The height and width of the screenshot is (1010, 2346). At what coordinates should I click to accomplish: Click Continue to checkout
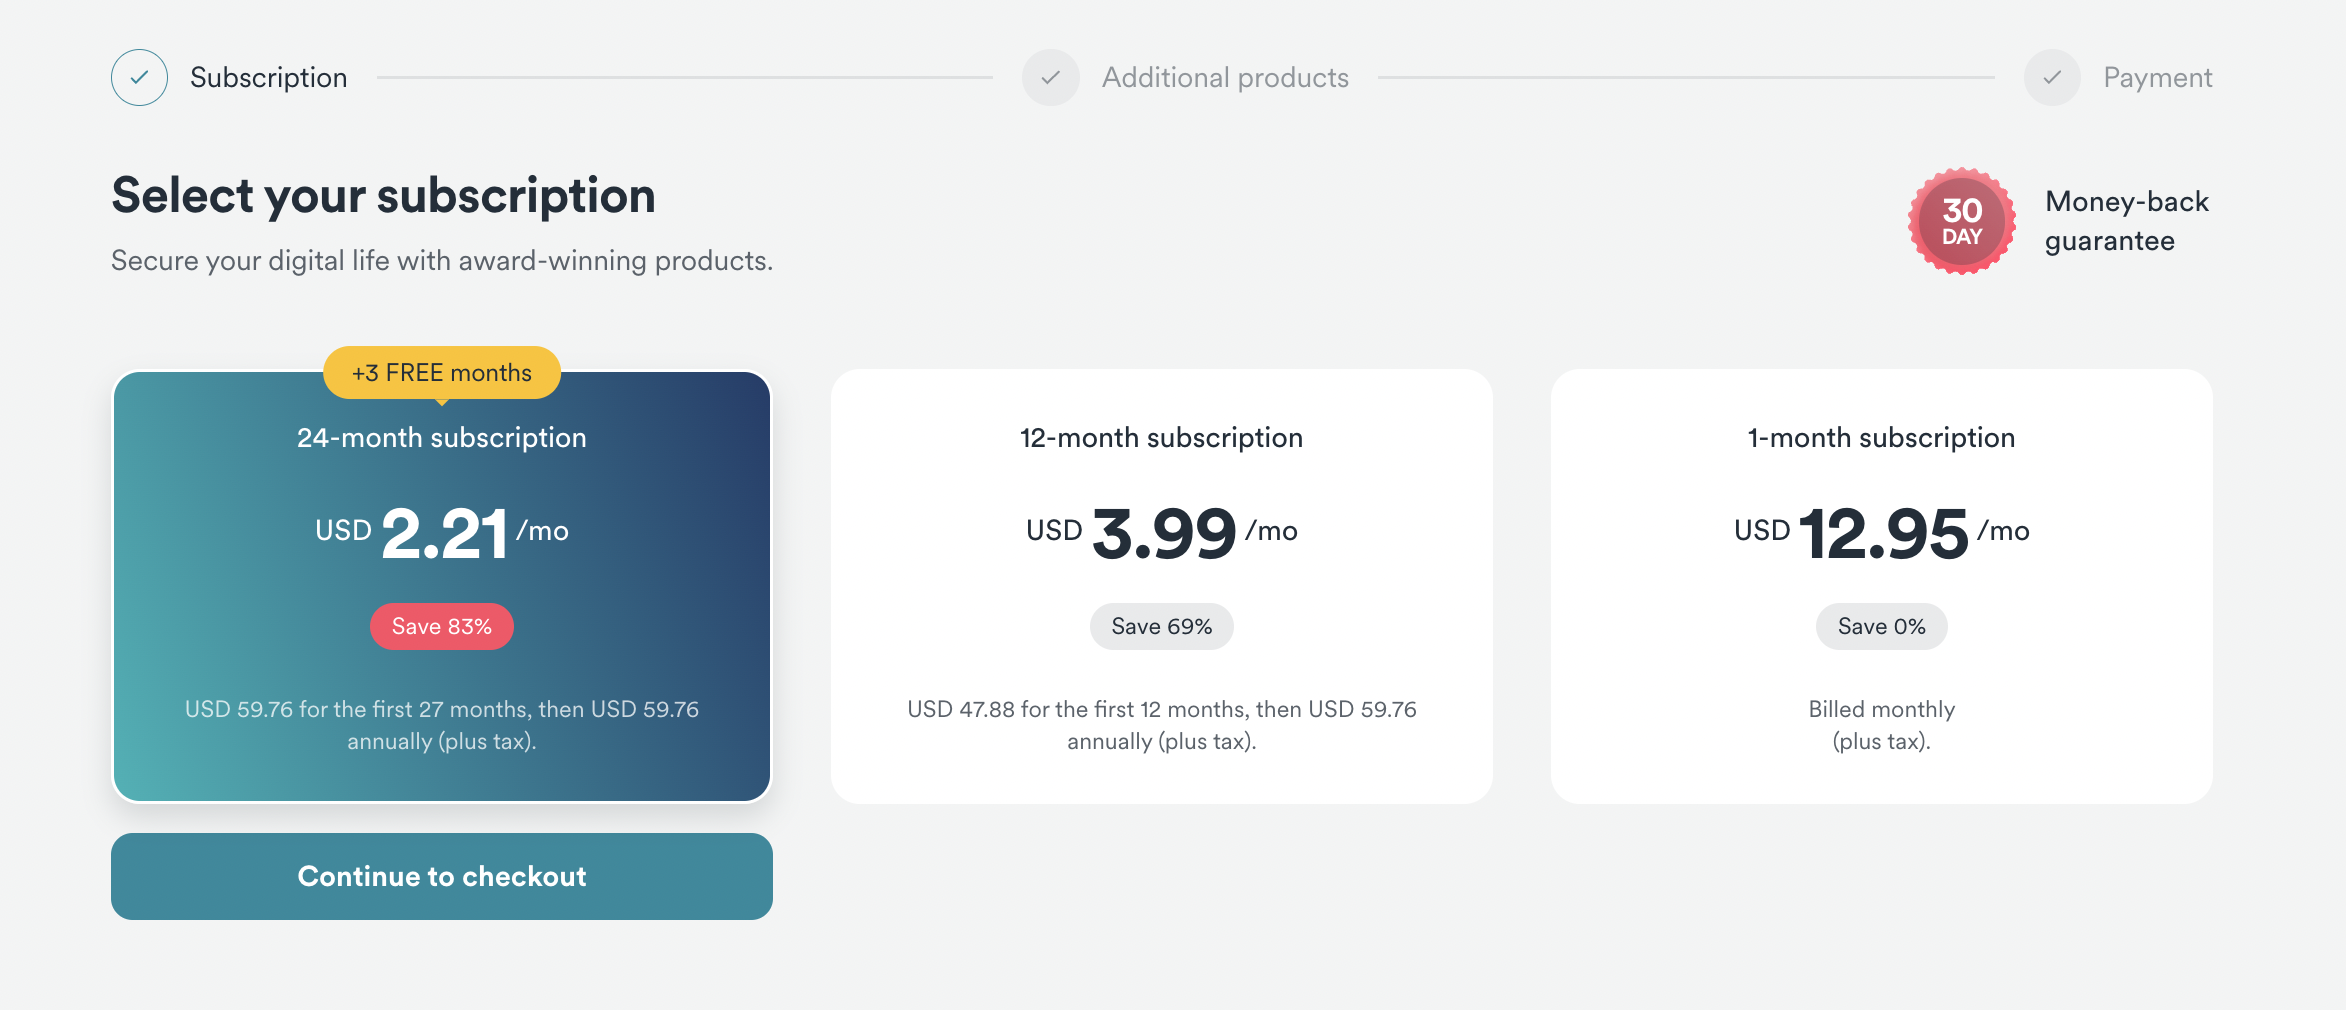pyautogui.click(x=441, y=876)
